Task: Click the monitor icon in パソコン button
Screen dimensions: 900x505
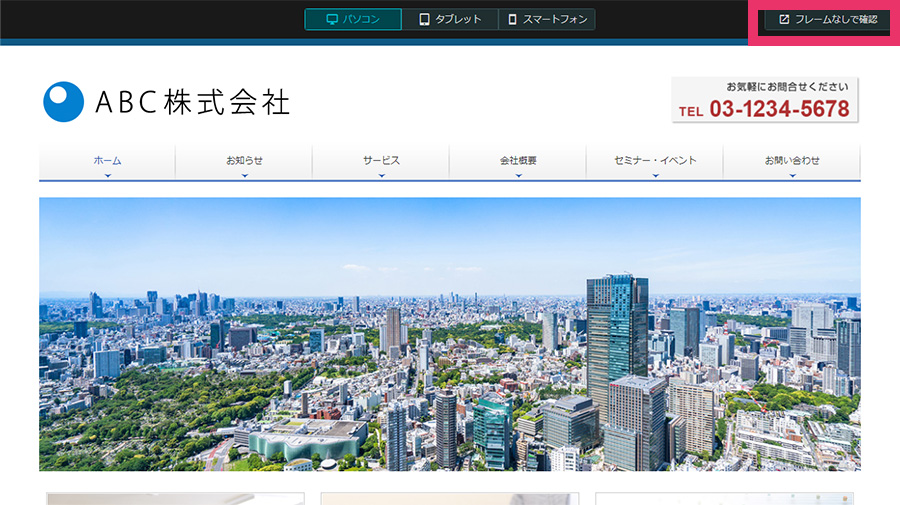Action: pyautogui.click(x=332, y=20)
